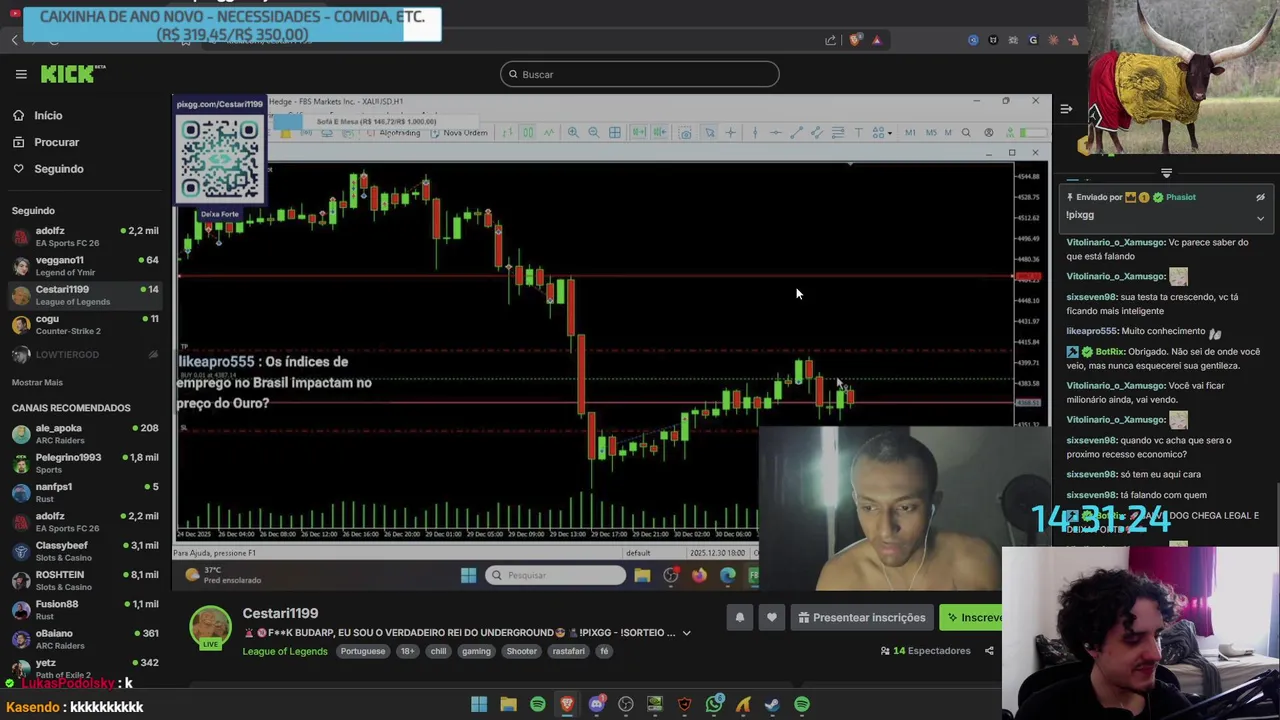Image resolution: width=1280 pixels, height=720 pixels.
Task: Toggle AlgoTrading in MetaTrader toolbar
Action: point(394,133)
